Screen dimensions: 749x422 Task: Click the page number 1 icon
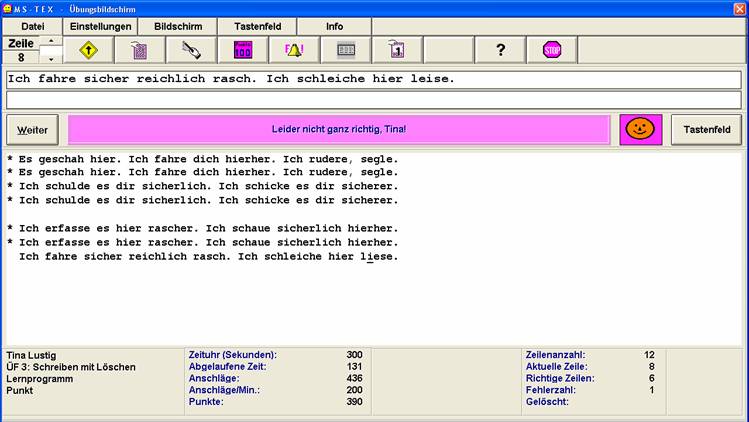click(397, 50)
